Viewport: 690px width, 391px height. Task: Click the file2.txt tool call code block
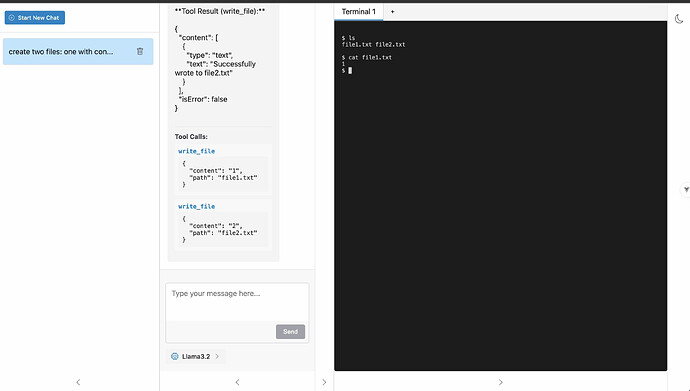click(x=223, y=229)
